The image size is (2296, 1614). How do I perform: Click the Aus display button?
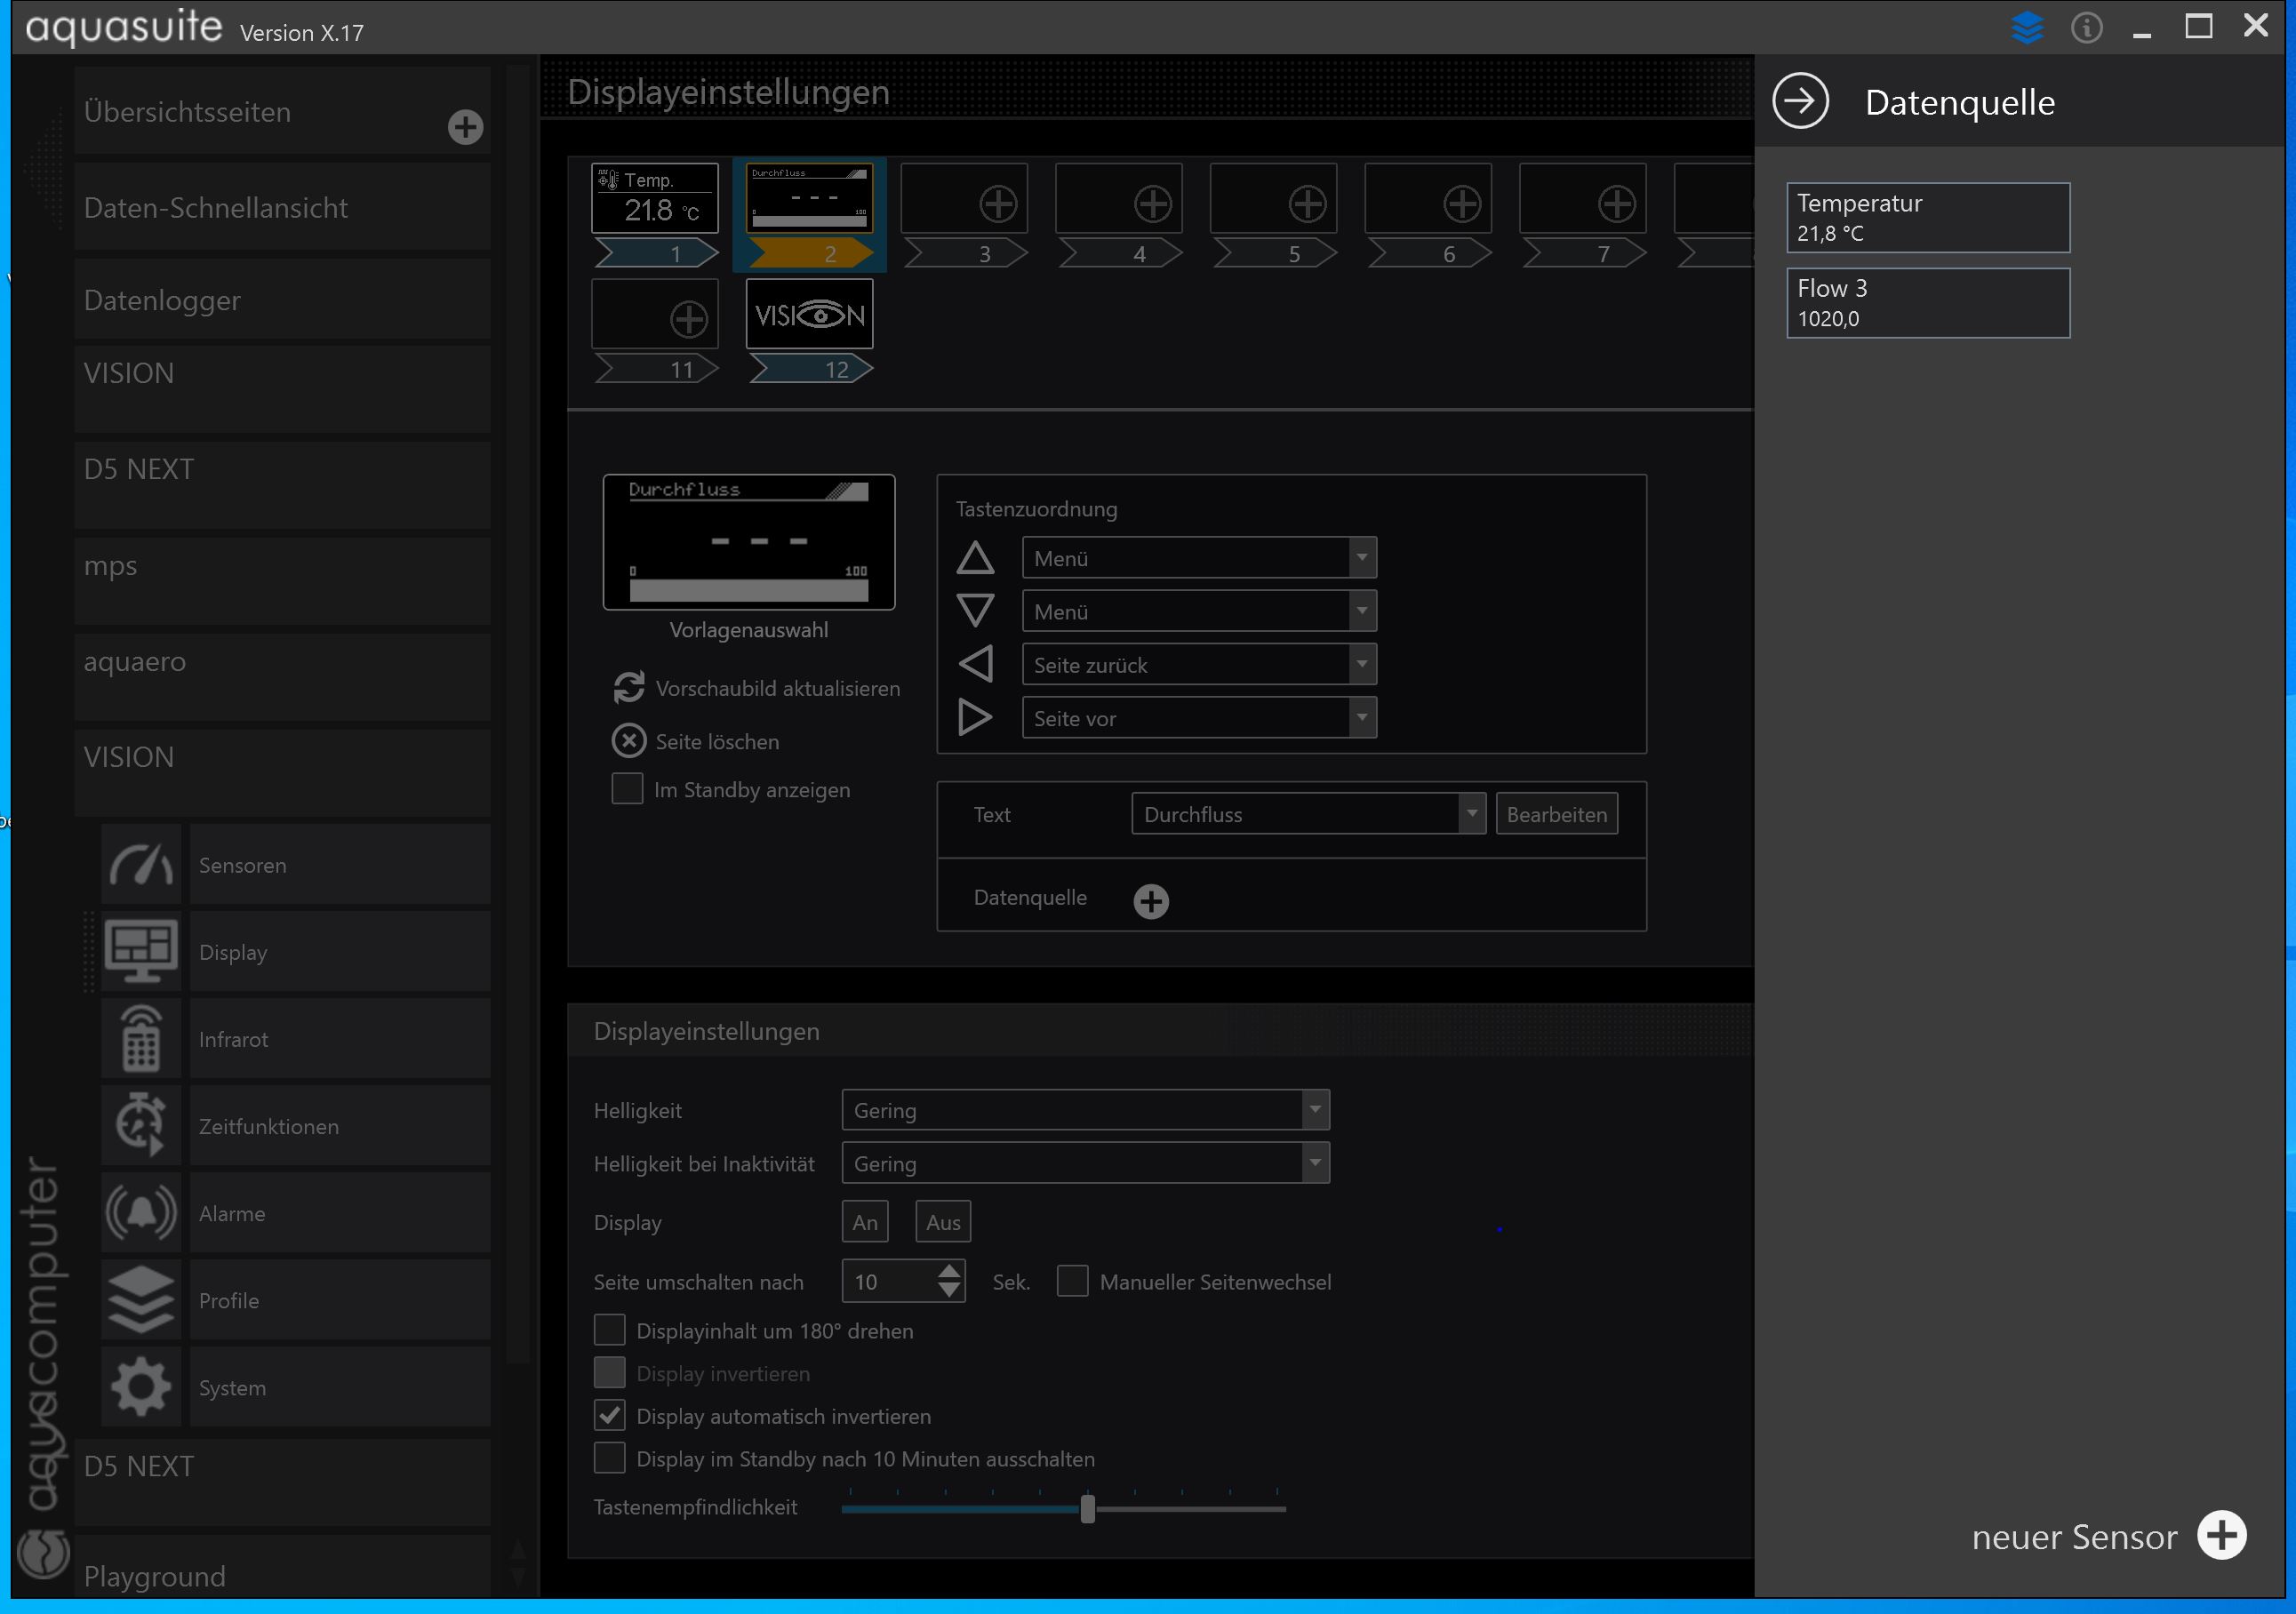(942, 1222)
